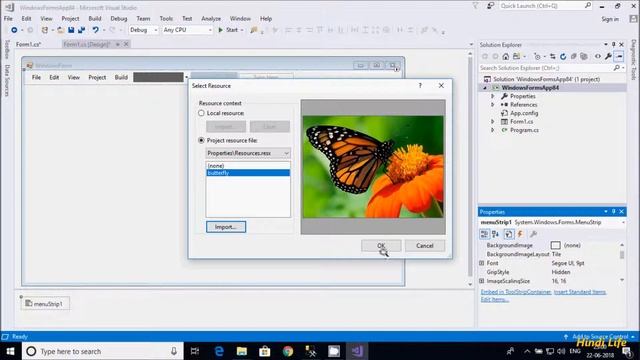
Task: Click Events lightning bolt icon
Action: [x=520, y=234]
